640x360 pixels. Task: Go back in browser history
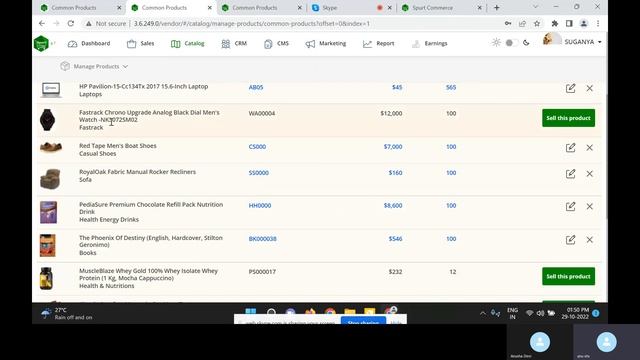[42, 24]
